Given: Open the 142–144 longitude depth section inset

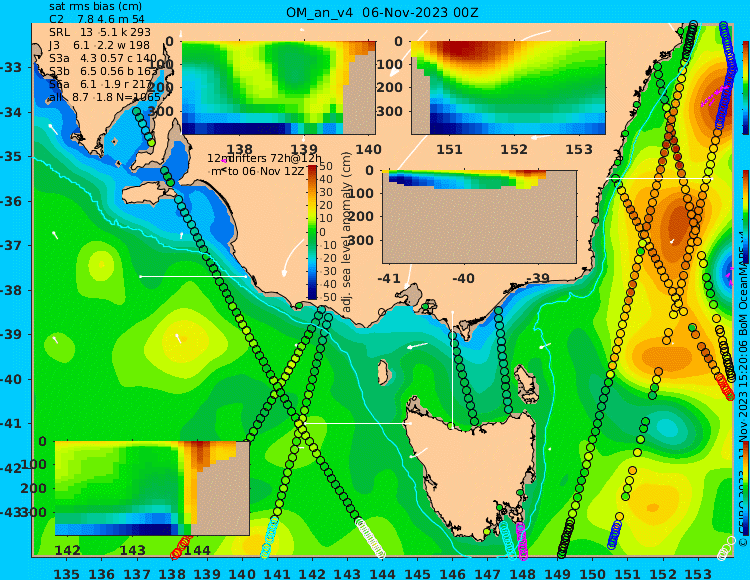Looking at the screenshot, I should [152, 488].
